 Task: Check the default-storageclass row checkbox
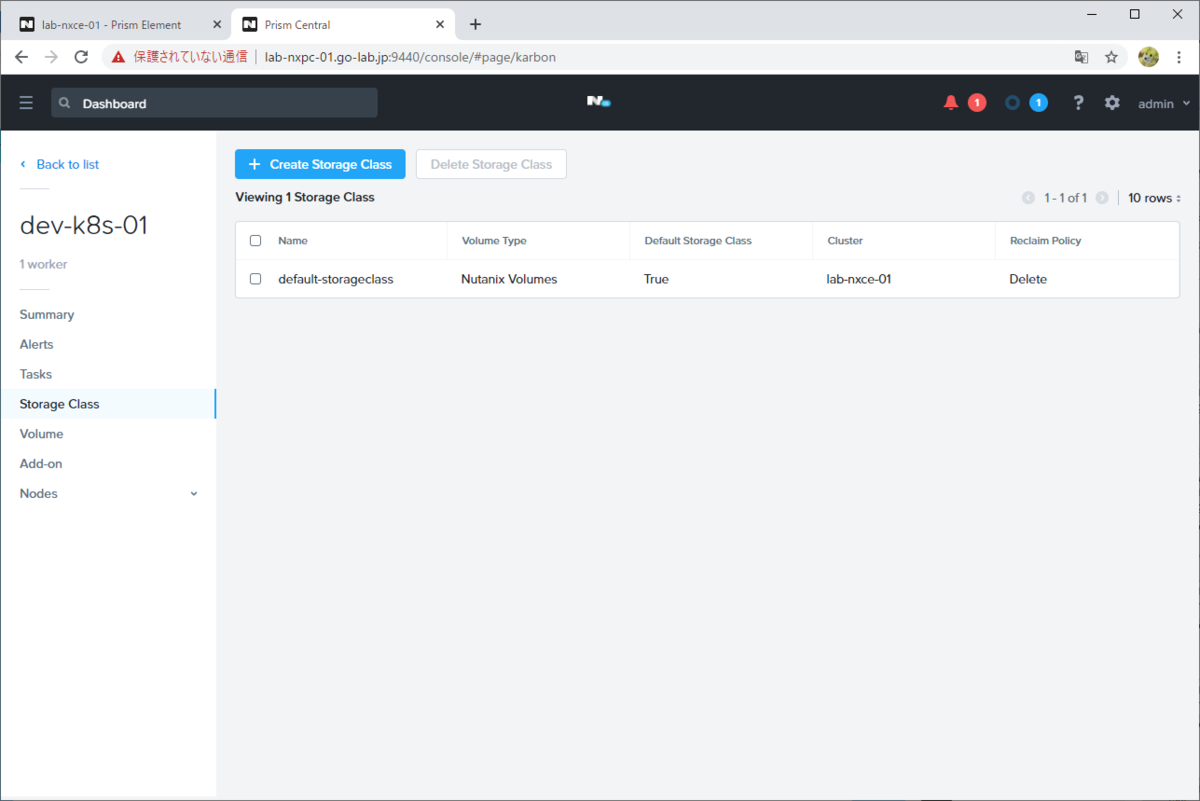(255, 279)
